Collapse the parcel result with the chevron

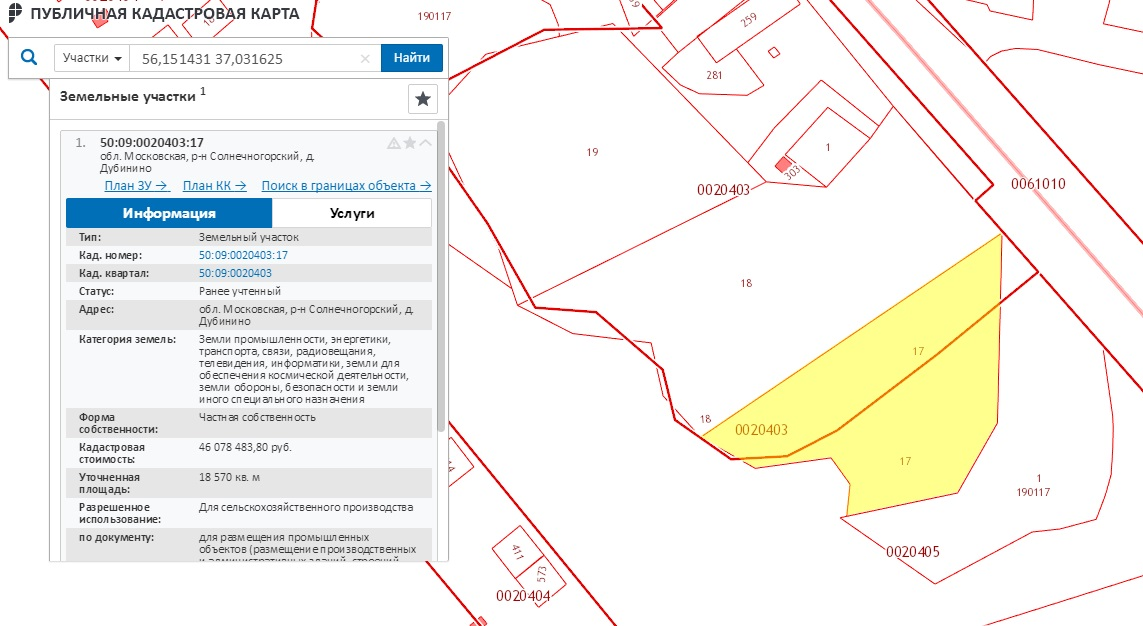[x=425, y=143]
